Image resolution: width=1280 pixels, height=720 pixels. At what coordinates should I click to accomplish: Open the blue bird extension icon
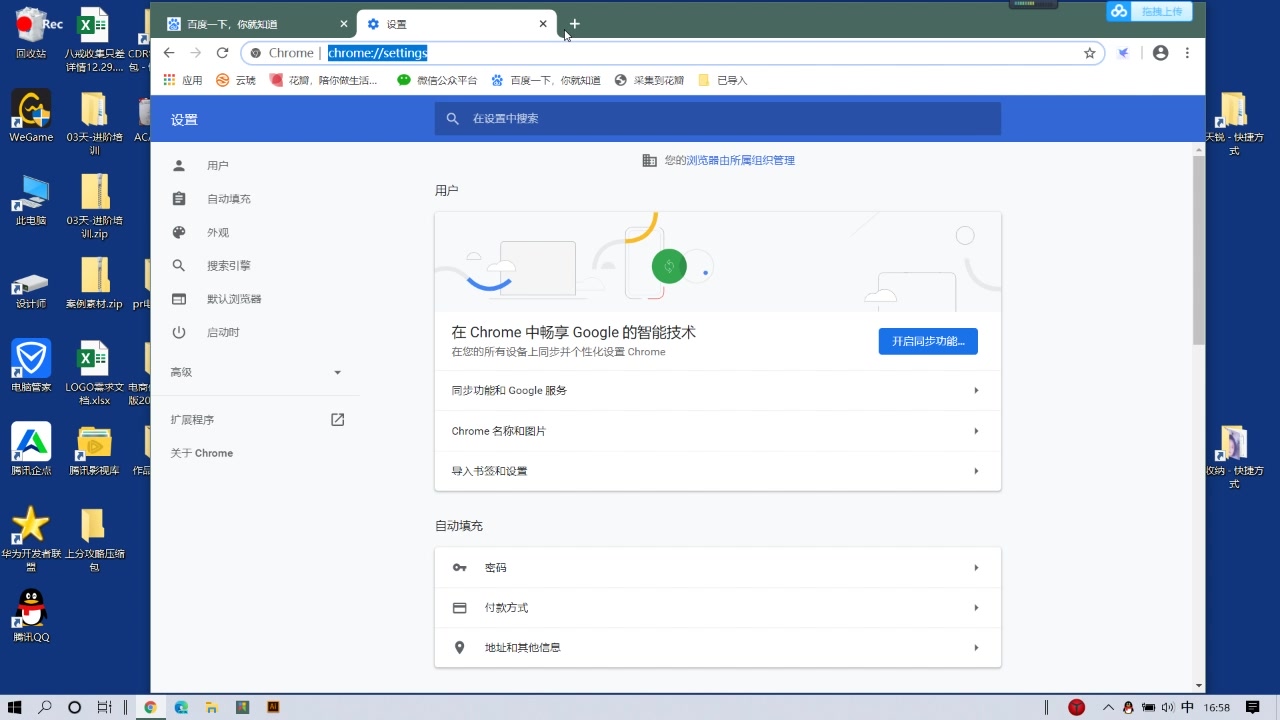point(1123,53)
